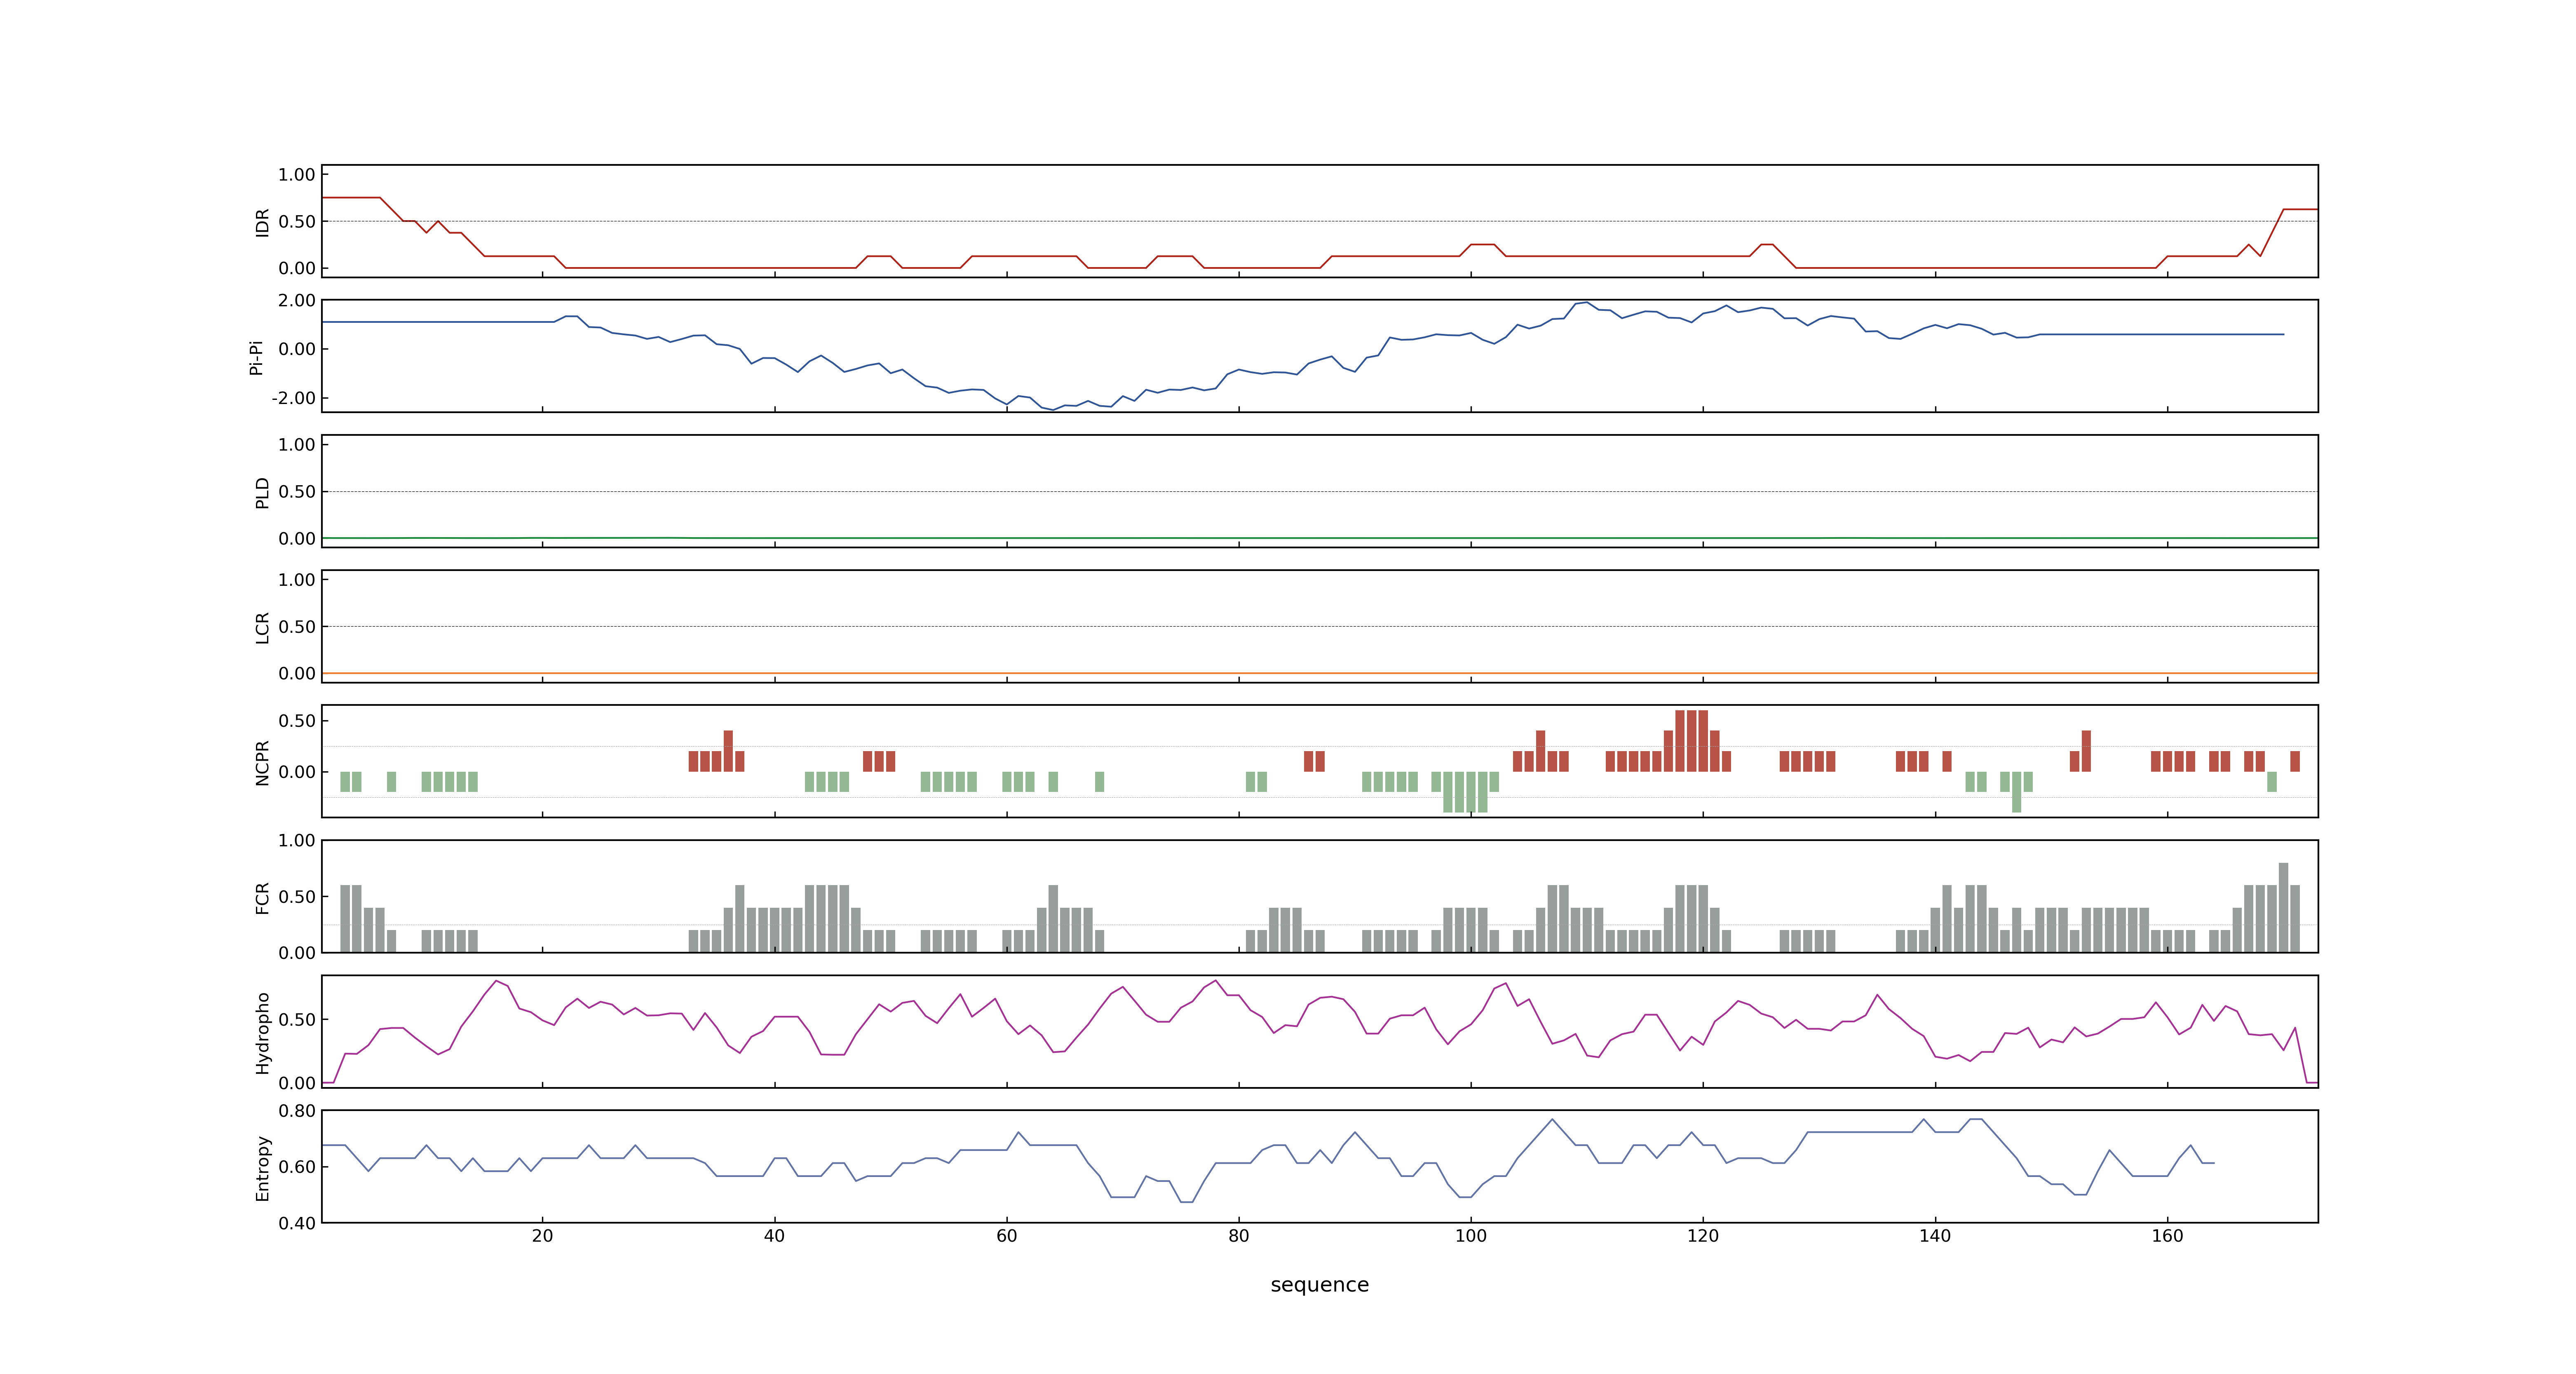Select the 'LCR' y-axis label
Viewport: 2576px width, 1374px height.
pyautogui.click(x=262, y=627)
